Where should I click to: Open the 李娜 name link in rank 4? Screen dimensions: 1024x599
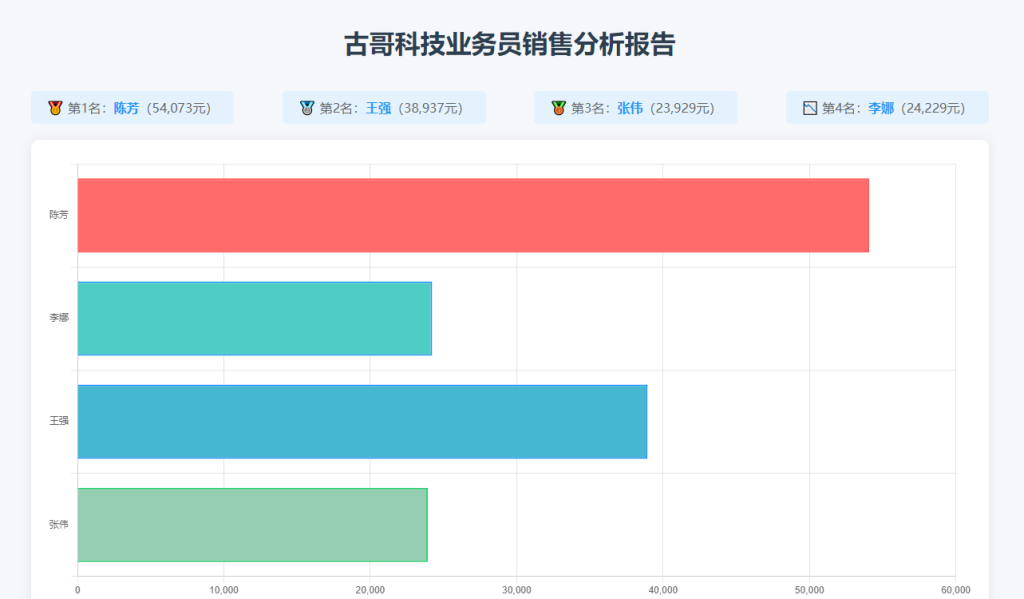point(880,108)
